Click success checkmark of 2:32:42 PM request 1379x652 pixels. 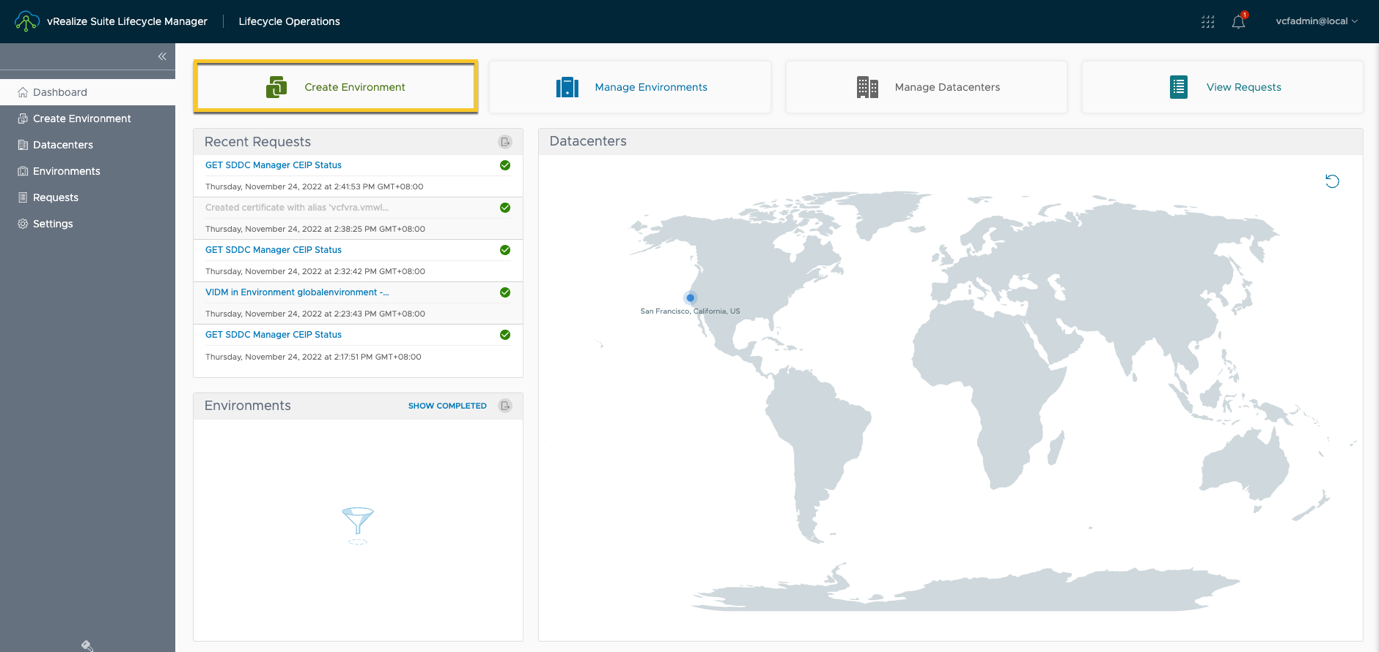(505, 250)
